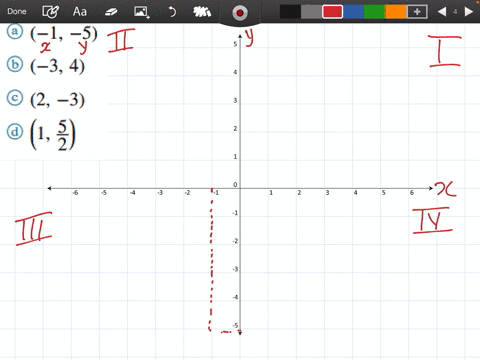Image resolution: width=480 pixels, height=360 pixels.
Task: Click the circled letter d label
Action: click(15, 132)
